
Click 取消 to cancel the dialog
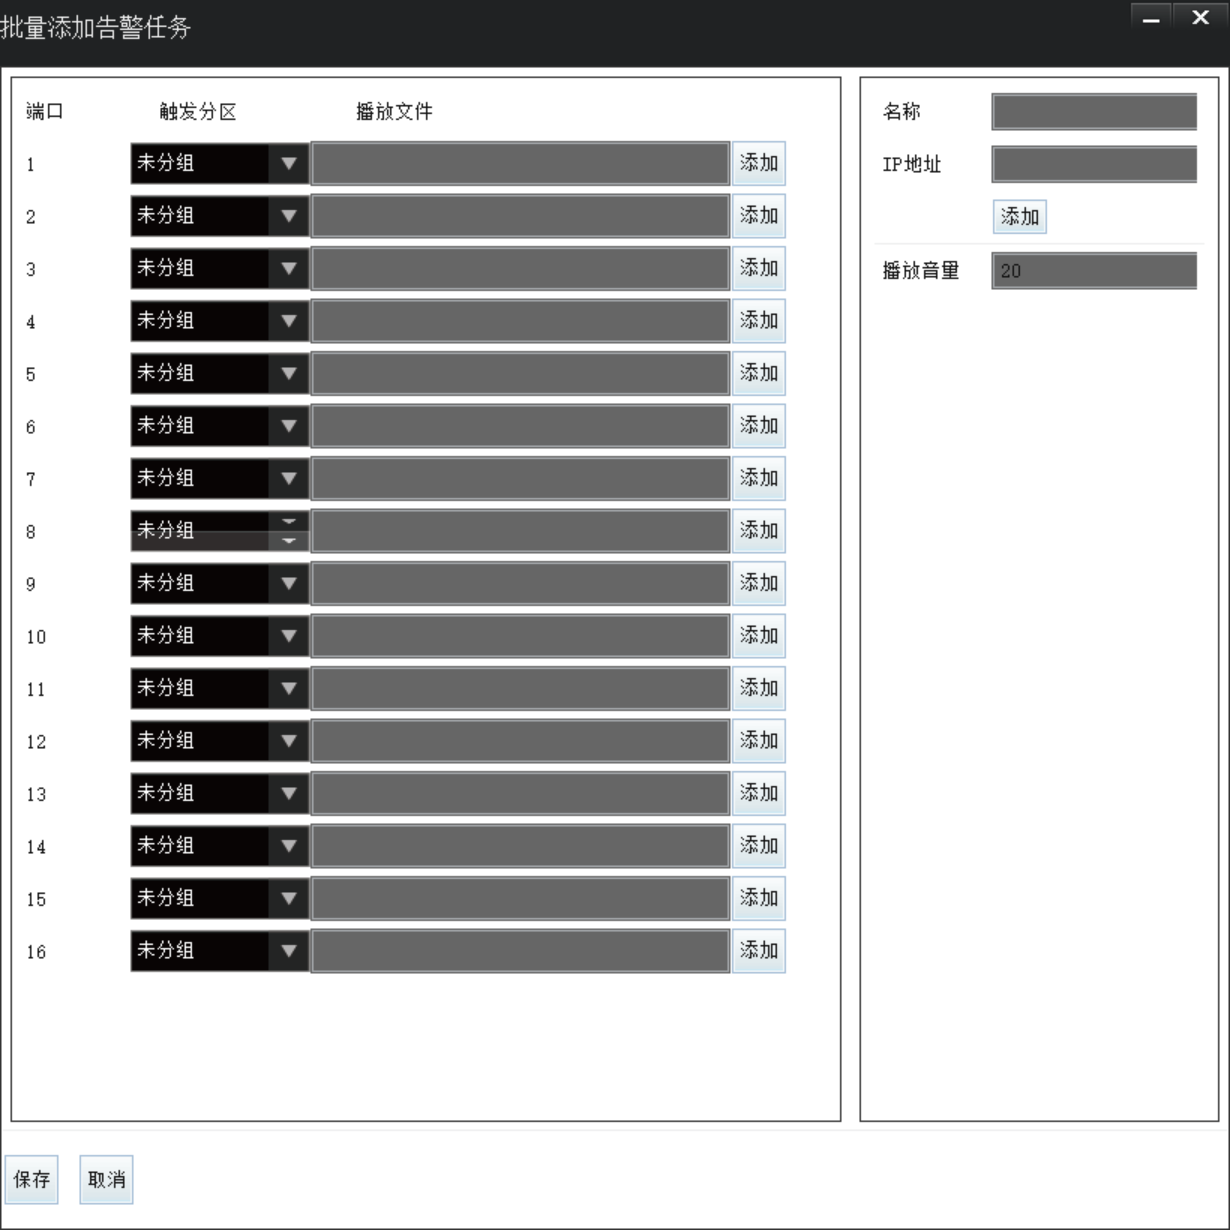105,1180
